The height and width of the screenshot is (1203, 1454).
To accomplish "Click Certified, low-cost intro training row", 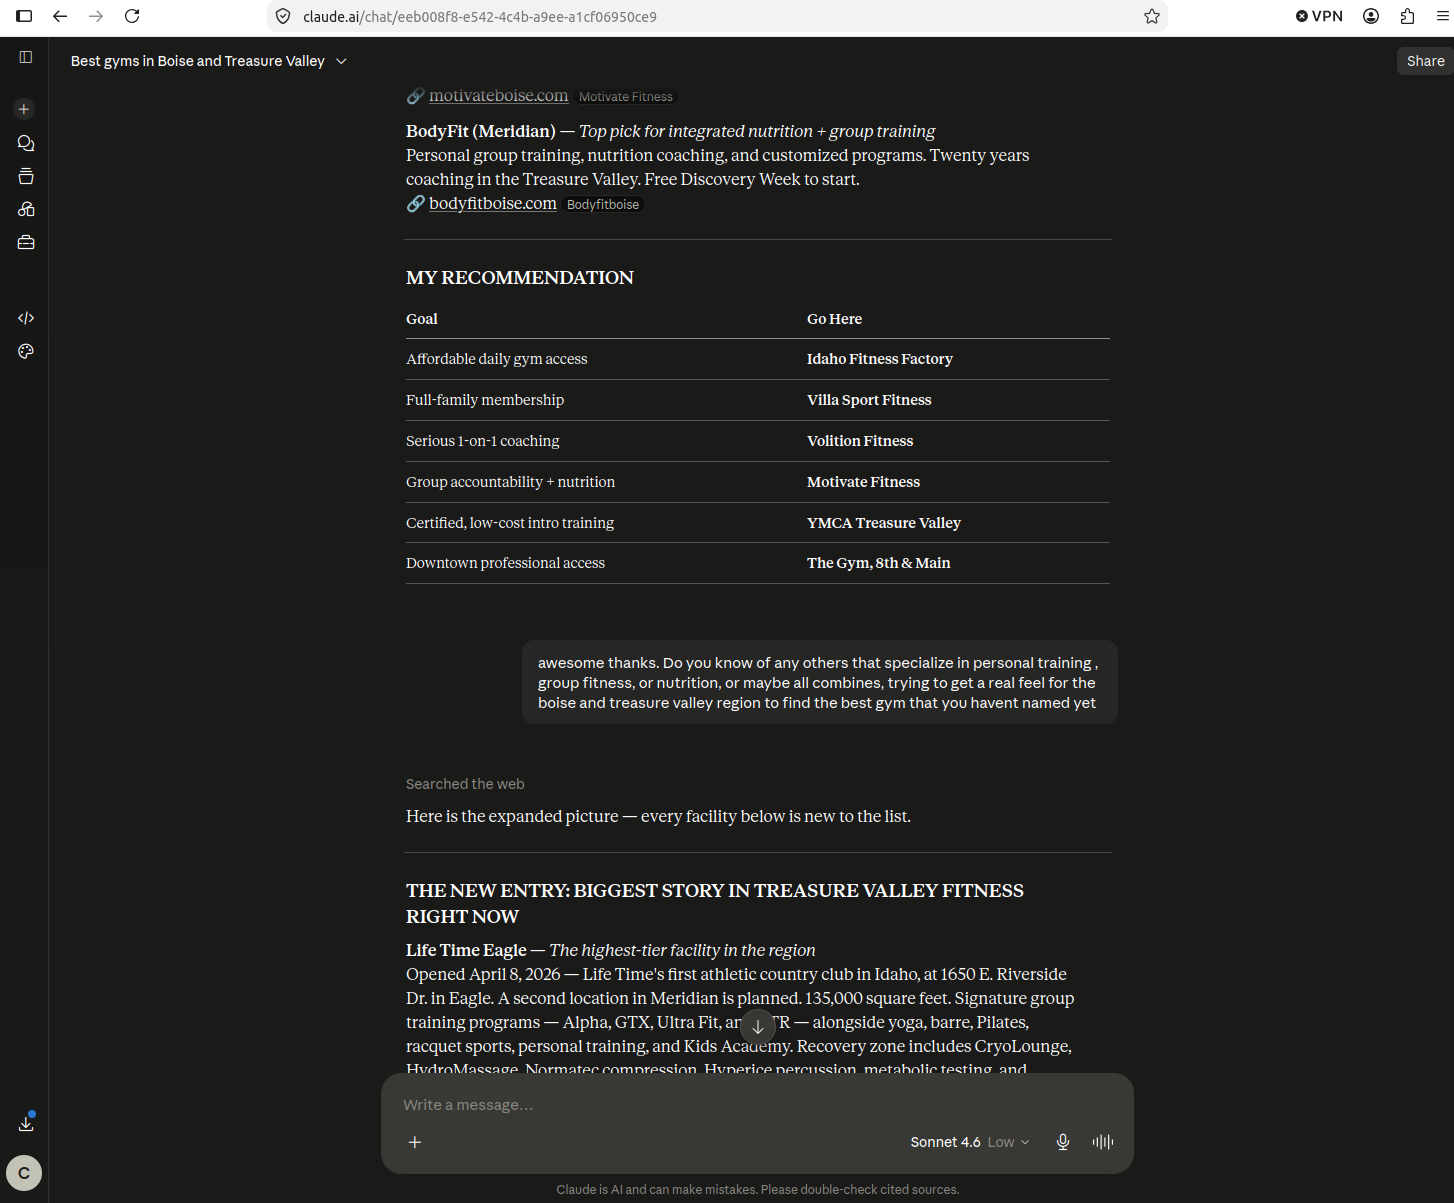I will (x=758, y=523).
